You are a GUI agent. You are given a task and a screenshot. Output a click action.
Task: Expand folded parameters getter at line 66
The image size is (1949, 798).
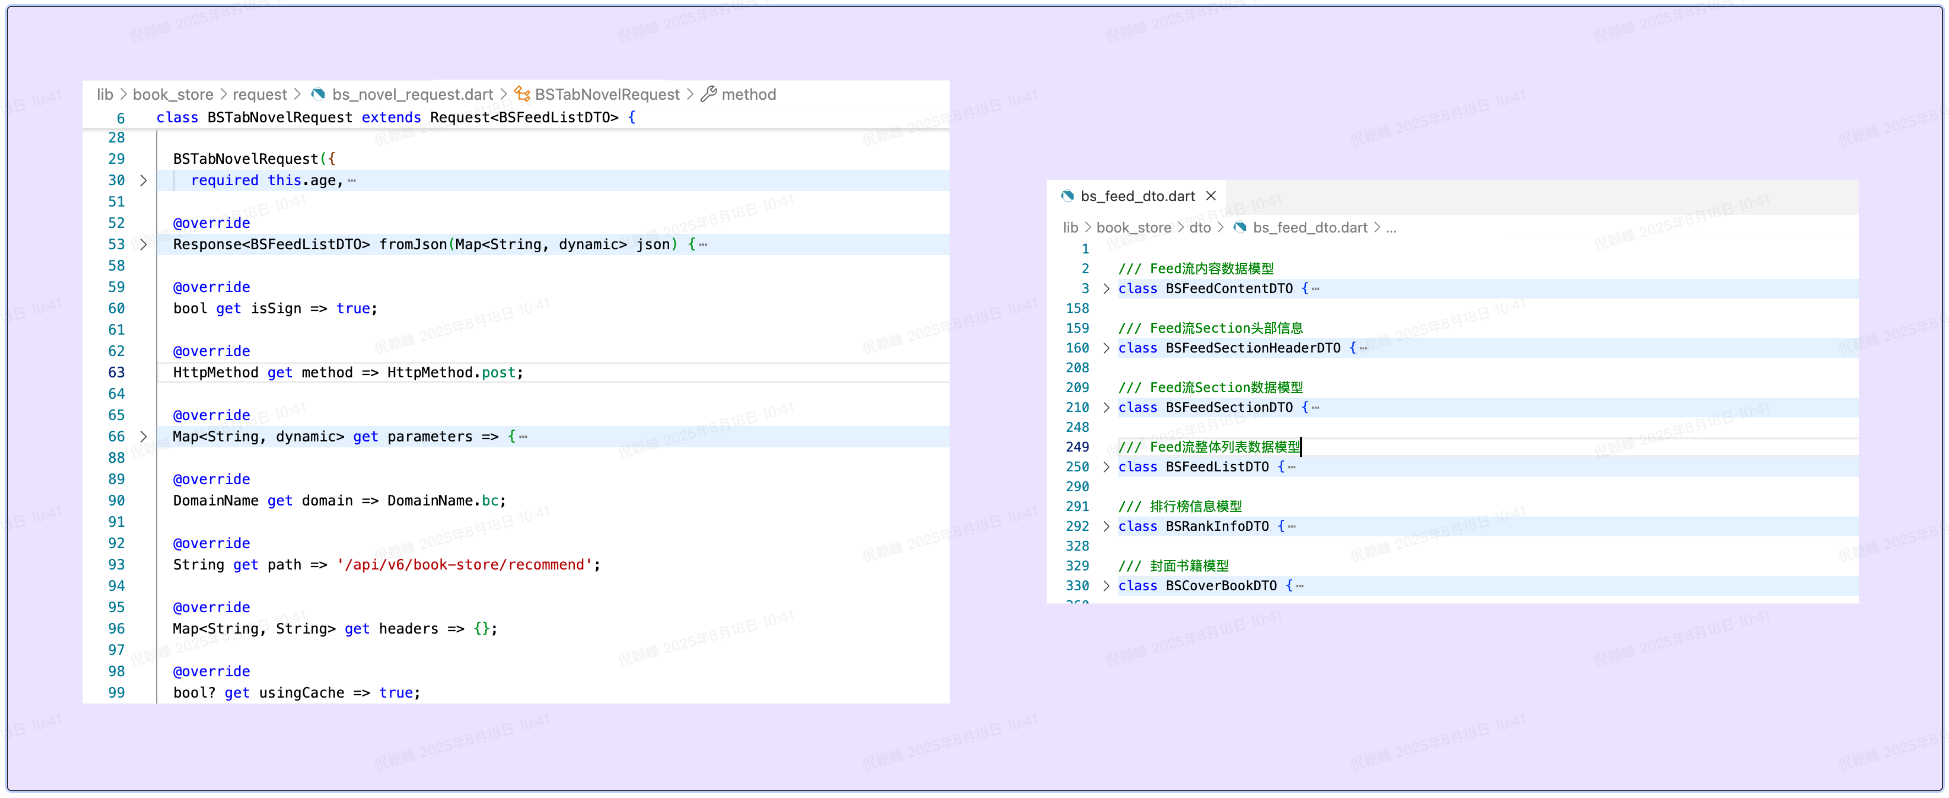point(143,437)
